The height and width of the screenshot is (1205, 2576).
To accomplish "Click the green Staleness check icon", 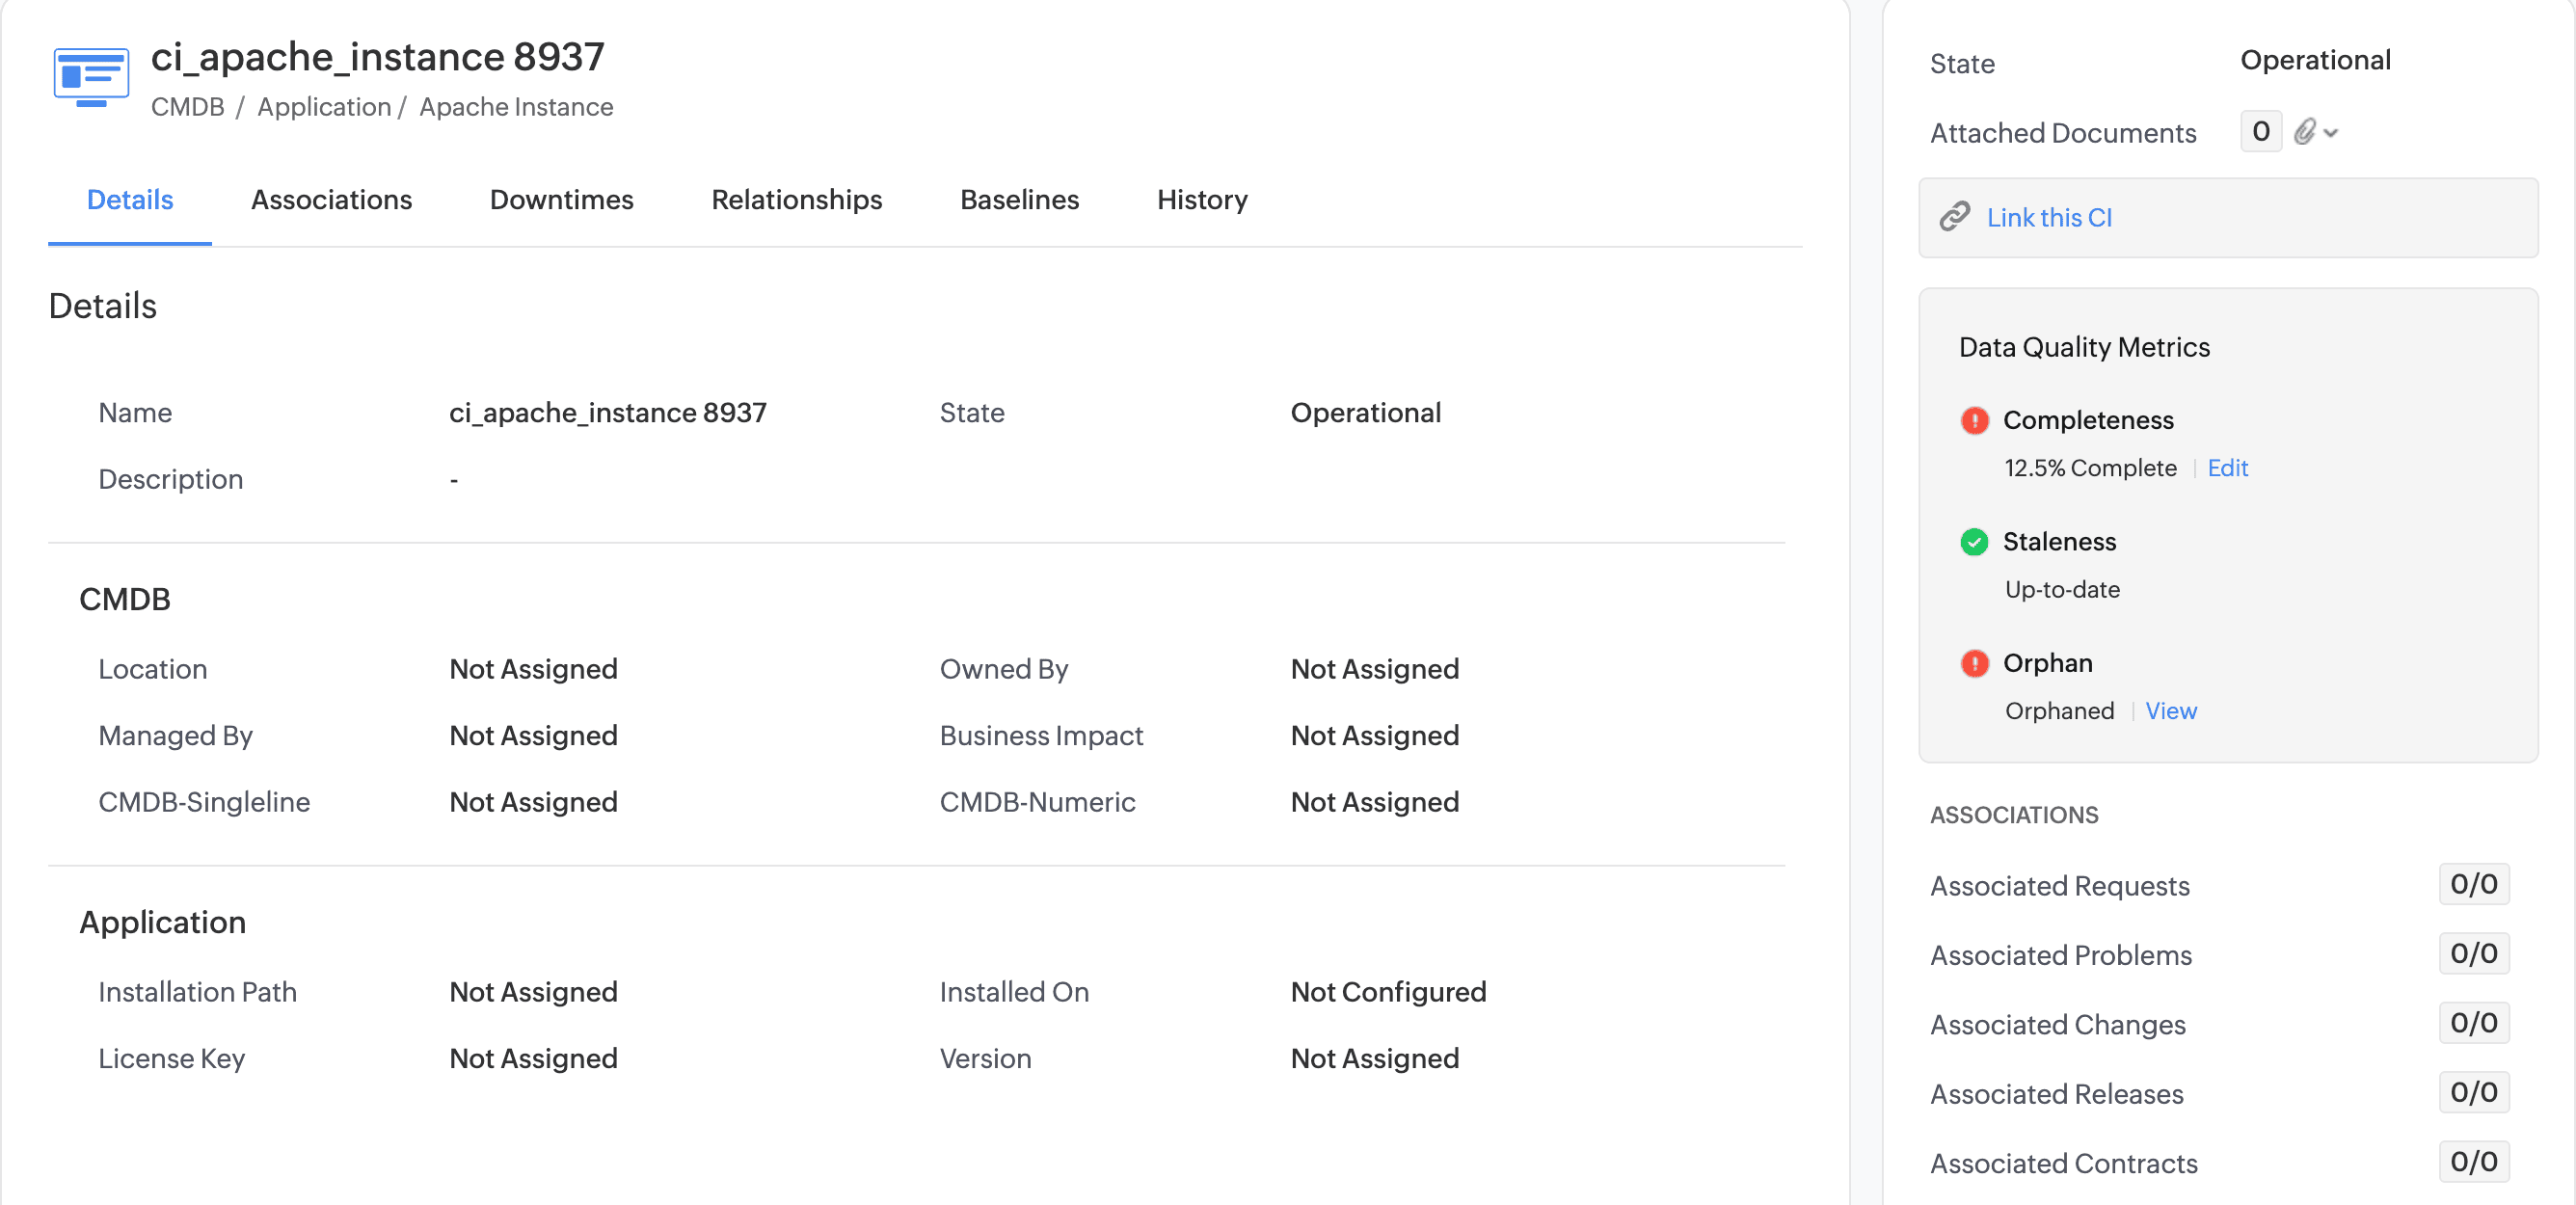I will [x=1974, y=542].
